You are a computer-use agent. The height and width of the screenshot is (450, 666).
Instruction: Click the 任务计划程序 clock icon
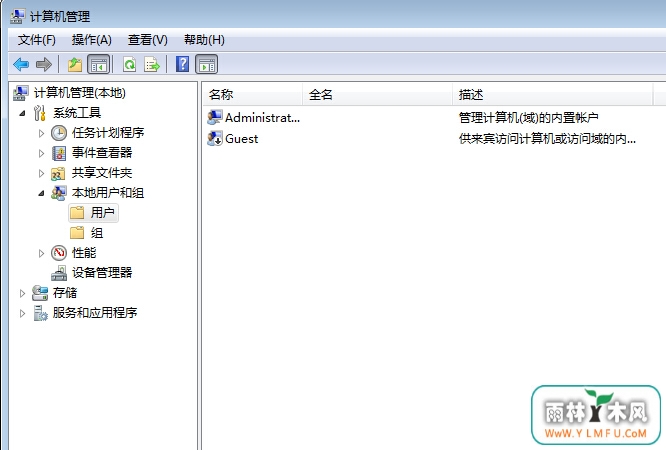[x=59, y=133]
